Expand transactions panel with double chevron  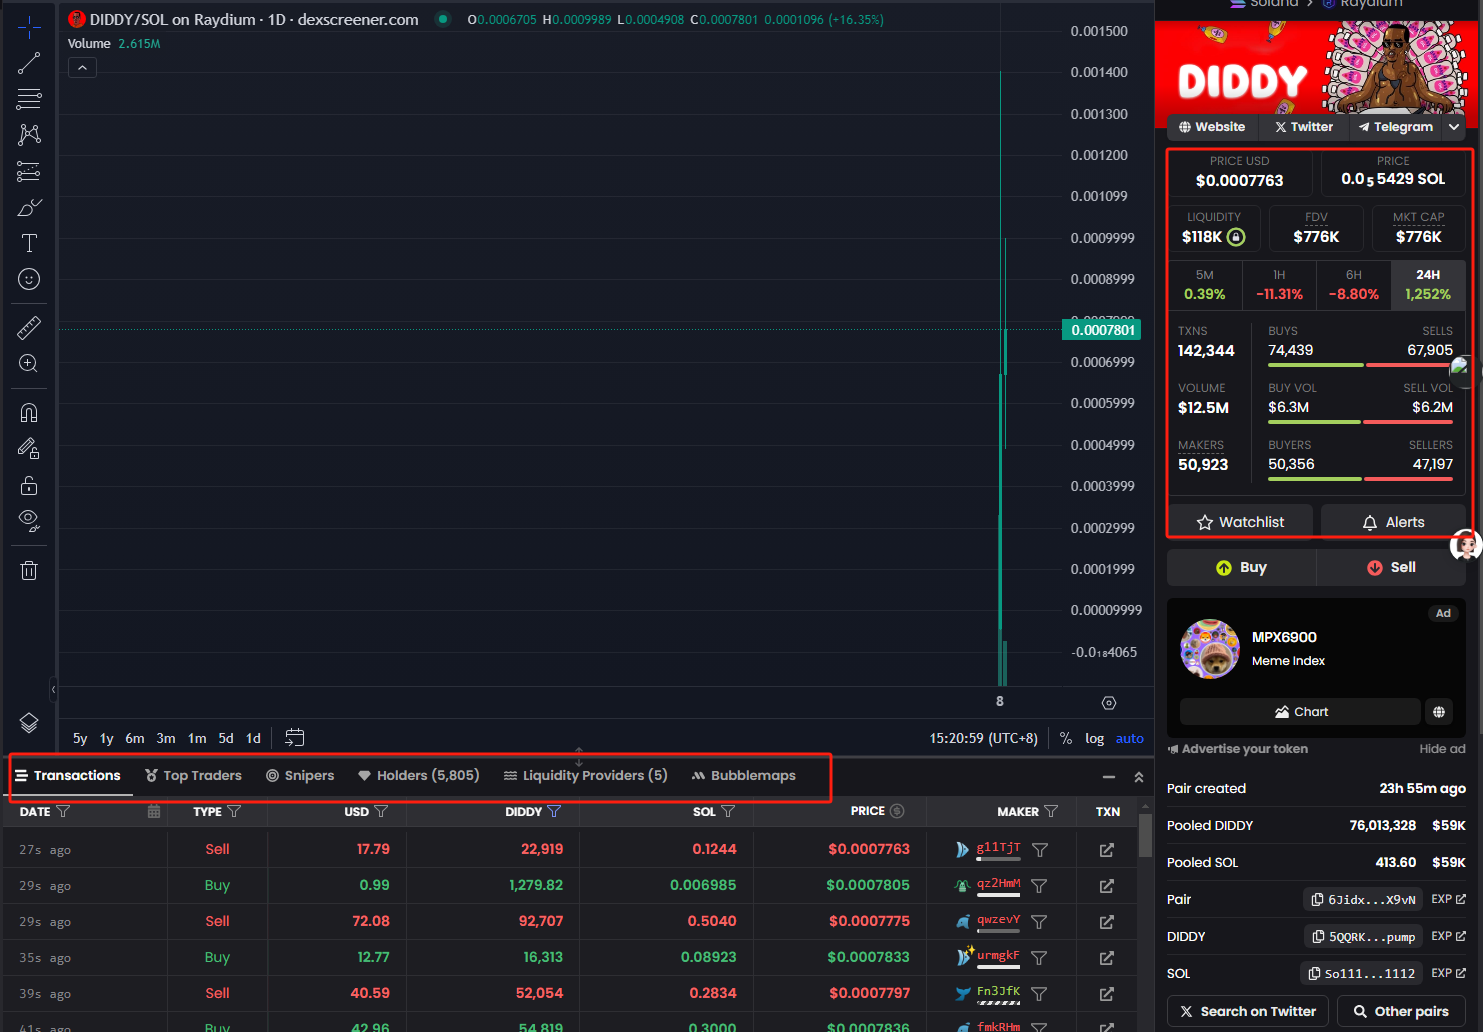tap(1138, 777)
